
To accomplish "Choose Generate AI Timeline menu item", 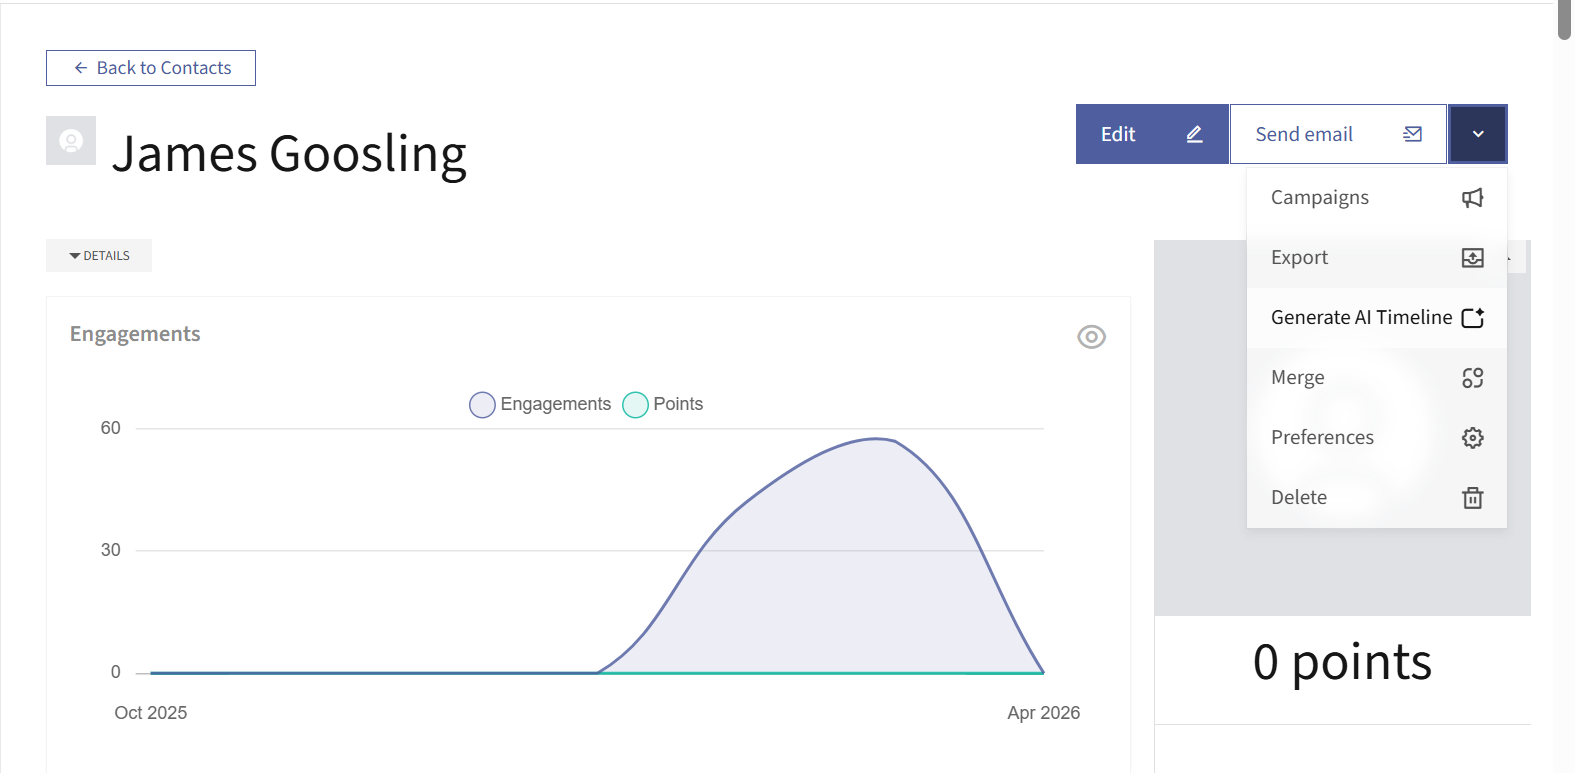I will pos(1360,318).
